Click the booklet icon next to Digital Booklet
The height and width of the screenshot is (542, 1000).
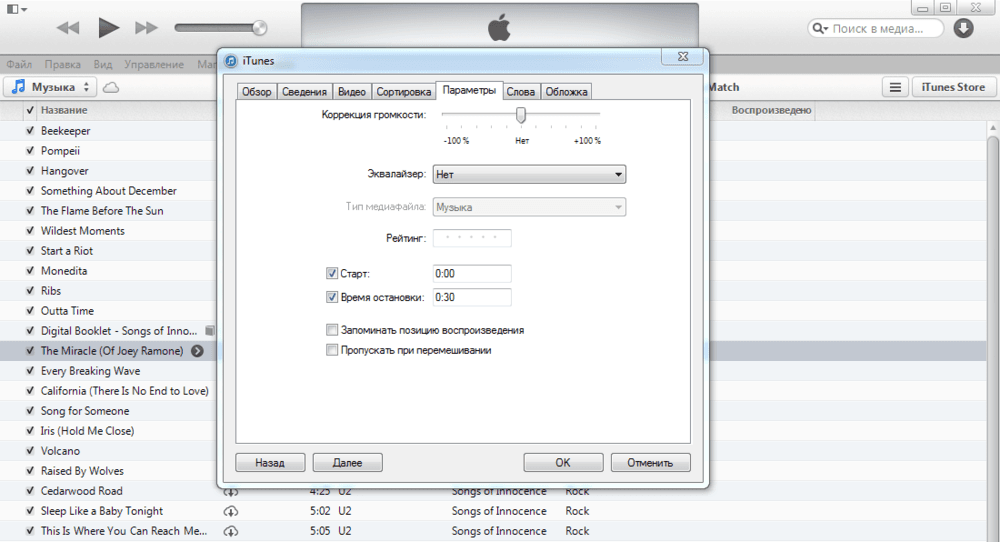pyautogui.click(x=209, y=330)
